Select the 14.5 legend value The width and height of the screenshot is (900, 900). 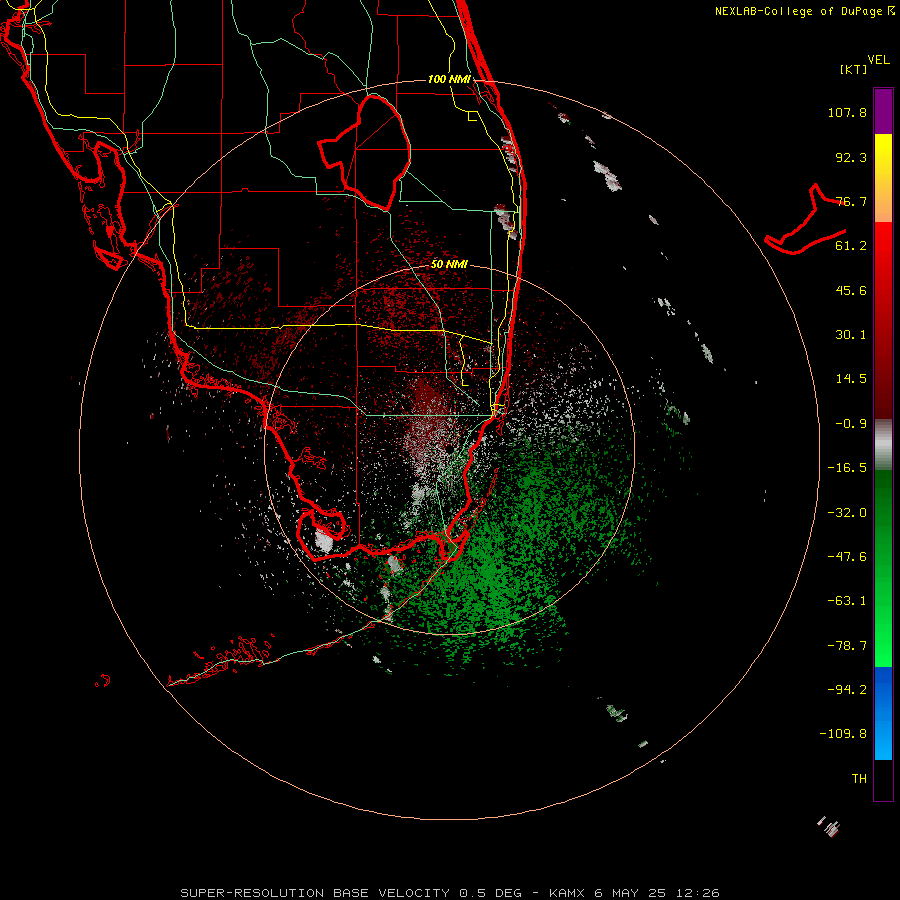tap(851, 378)
